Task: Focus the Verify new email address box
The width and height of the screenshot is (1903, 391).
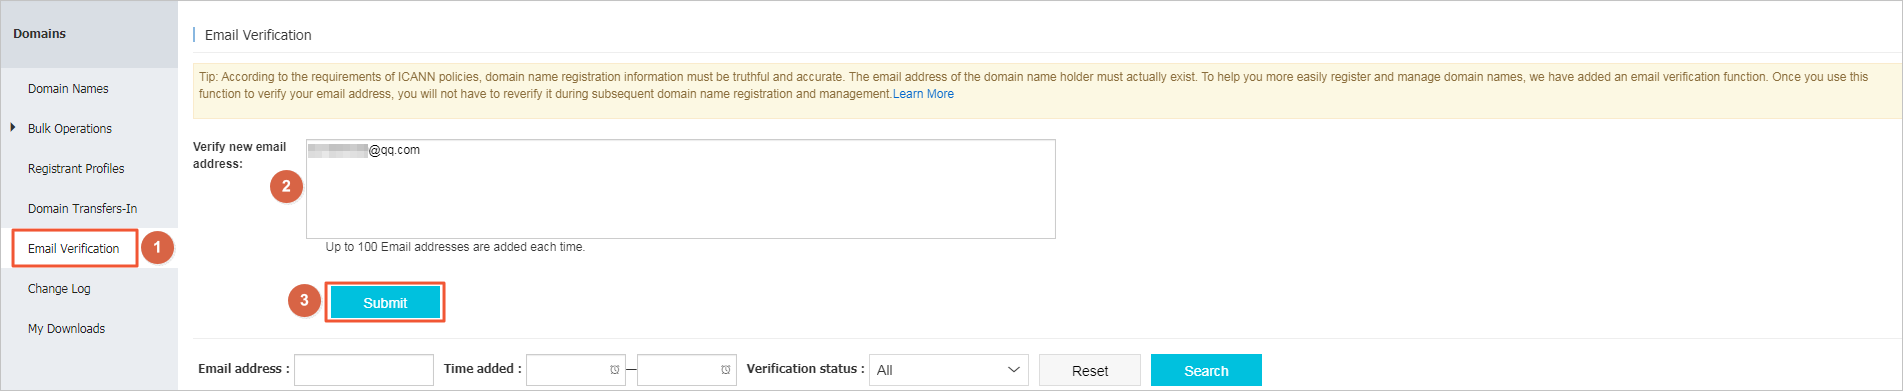Action: click(x=680, y=189)
